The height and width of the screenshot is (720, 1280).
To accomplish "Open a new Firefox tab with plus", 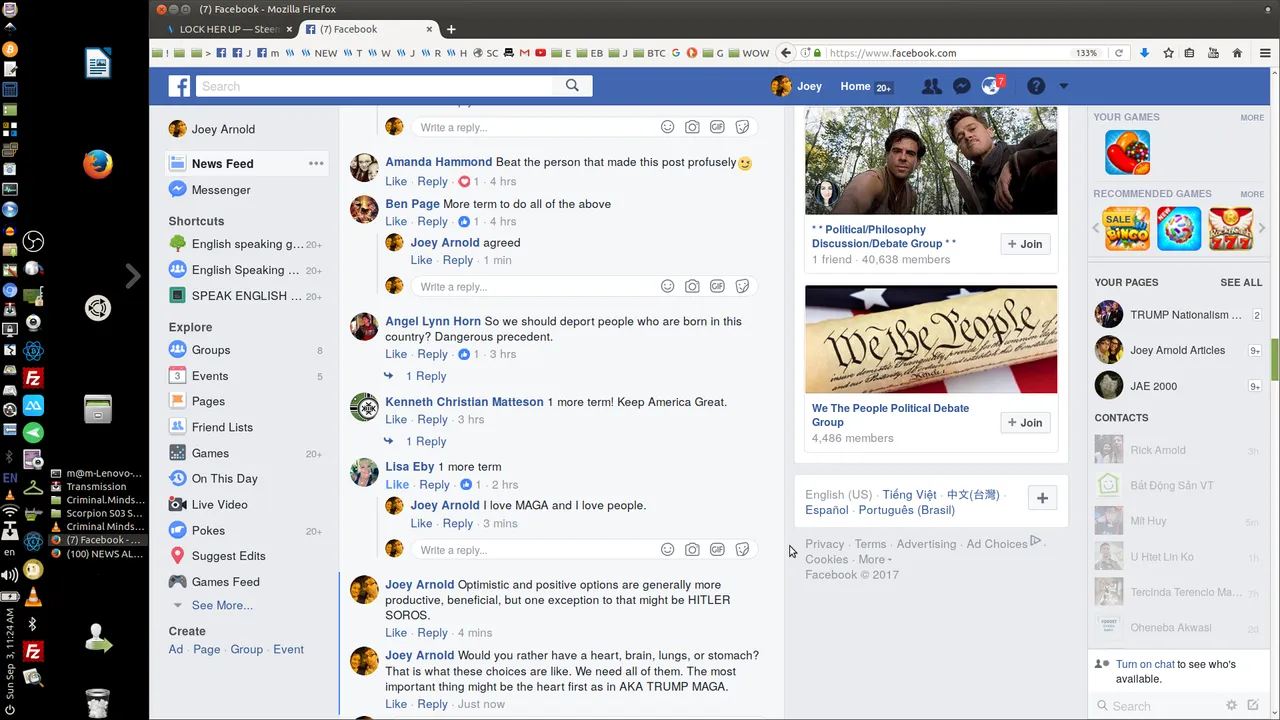I will [451, 29].
